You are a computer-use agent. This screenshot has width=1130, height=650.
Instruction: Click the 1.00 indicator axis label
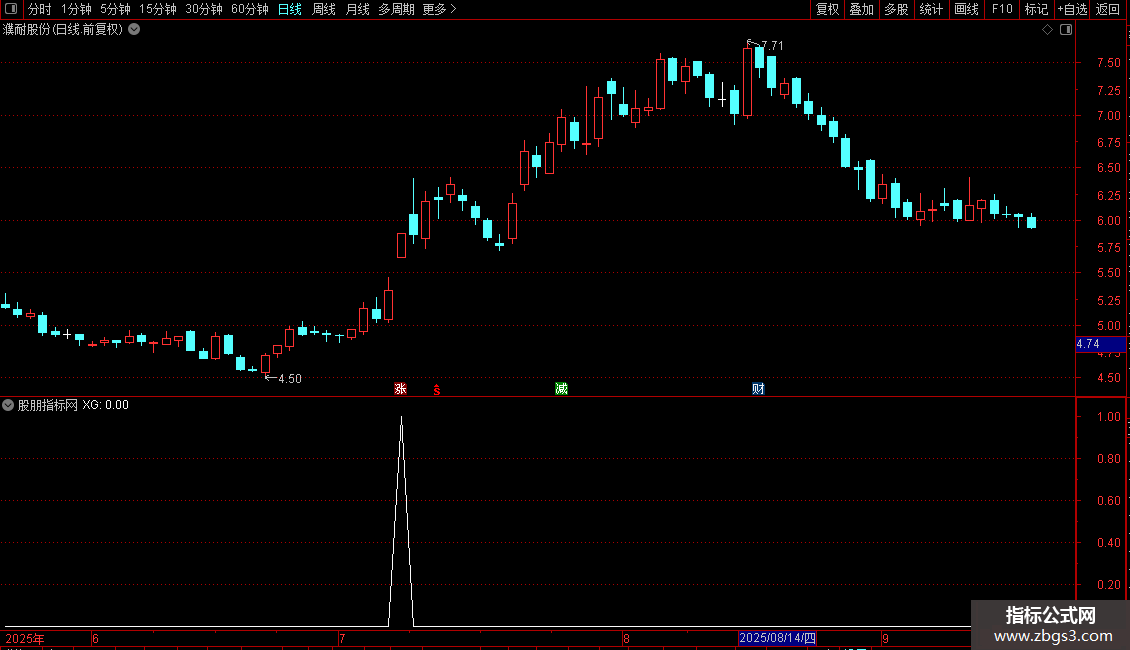[1108, 417]
